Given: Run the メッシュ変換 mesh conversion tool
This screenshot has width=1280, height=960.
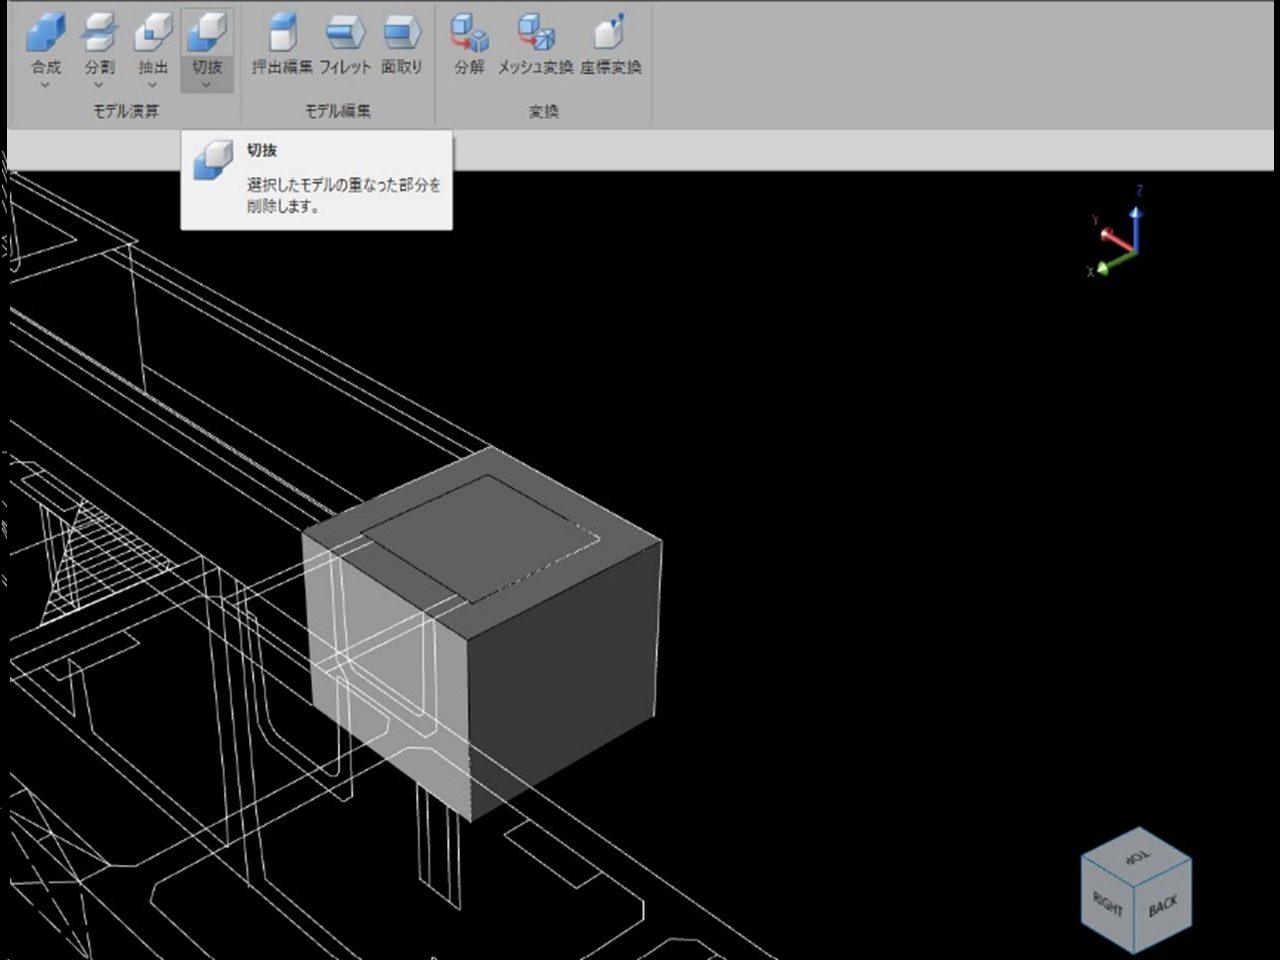Looking at the screenshot, I should 536,34.
